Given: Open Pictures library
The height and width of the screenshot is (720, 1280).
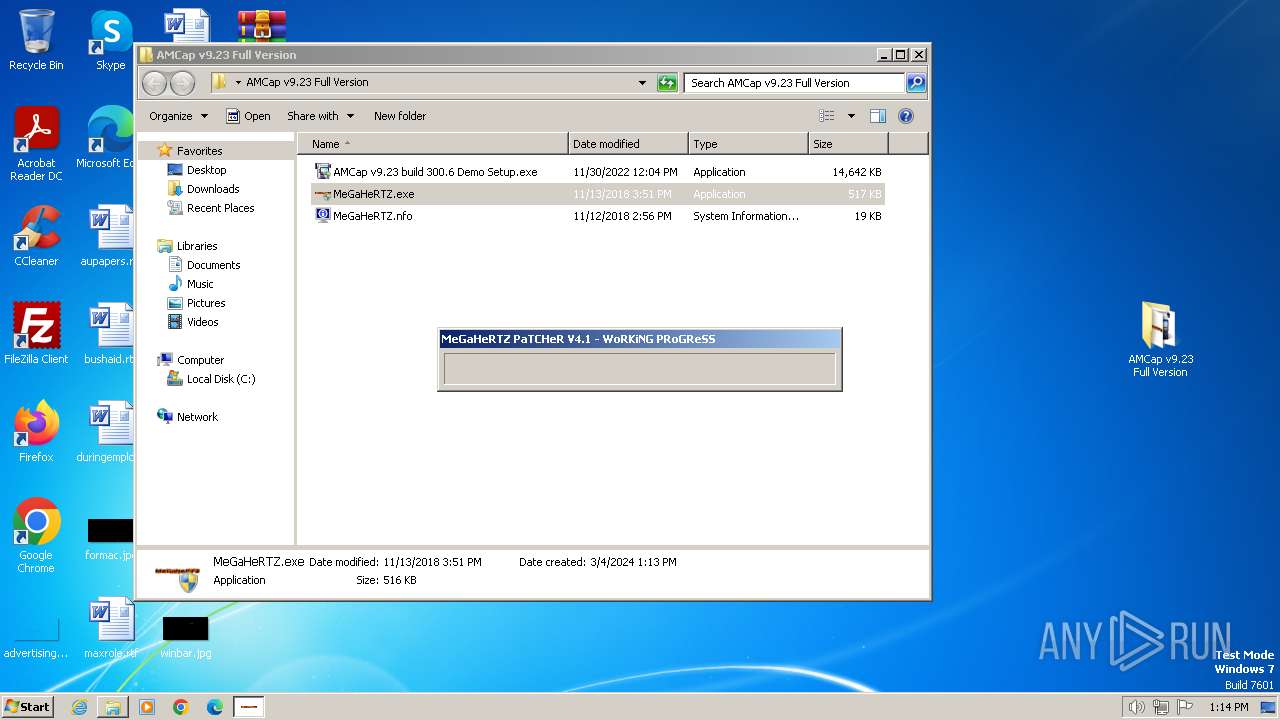Looking at the screenshot, I should pos(206,303).
